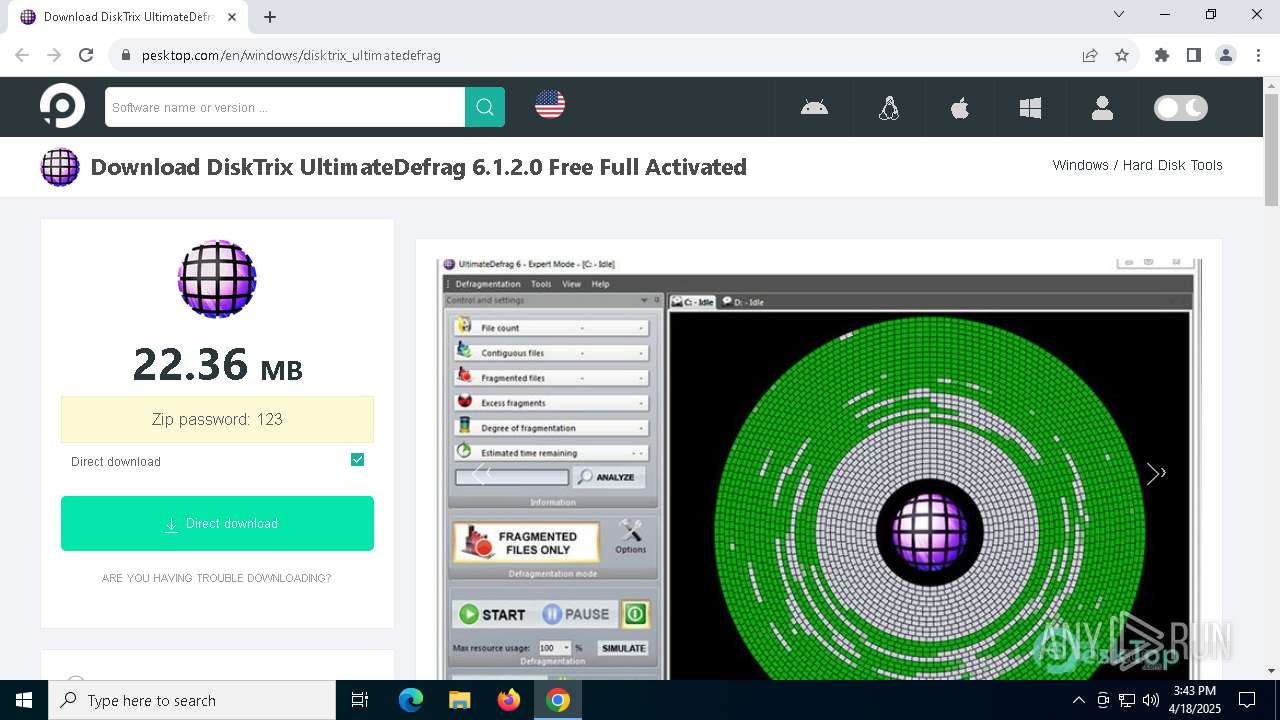The height and width of the screenshot is (720, 1280).
Task: Open the Android category icon
Action: click(x=814, y=107)
